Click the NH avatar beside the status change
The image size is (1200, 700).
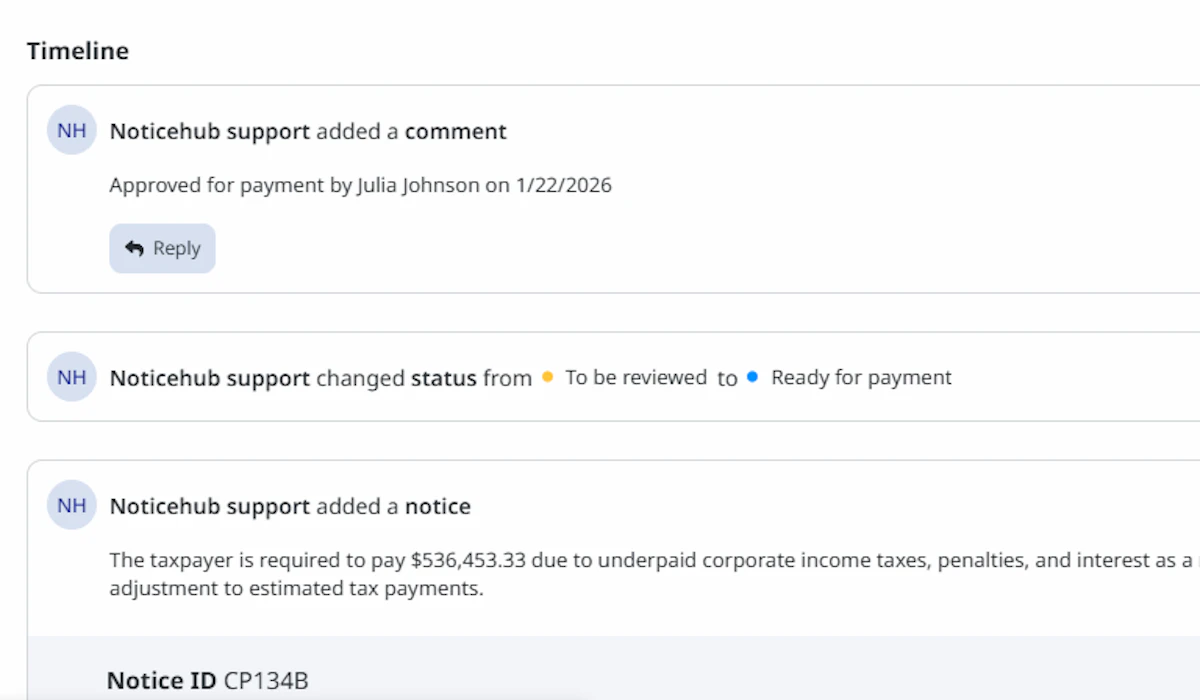(x=71, y=377)
